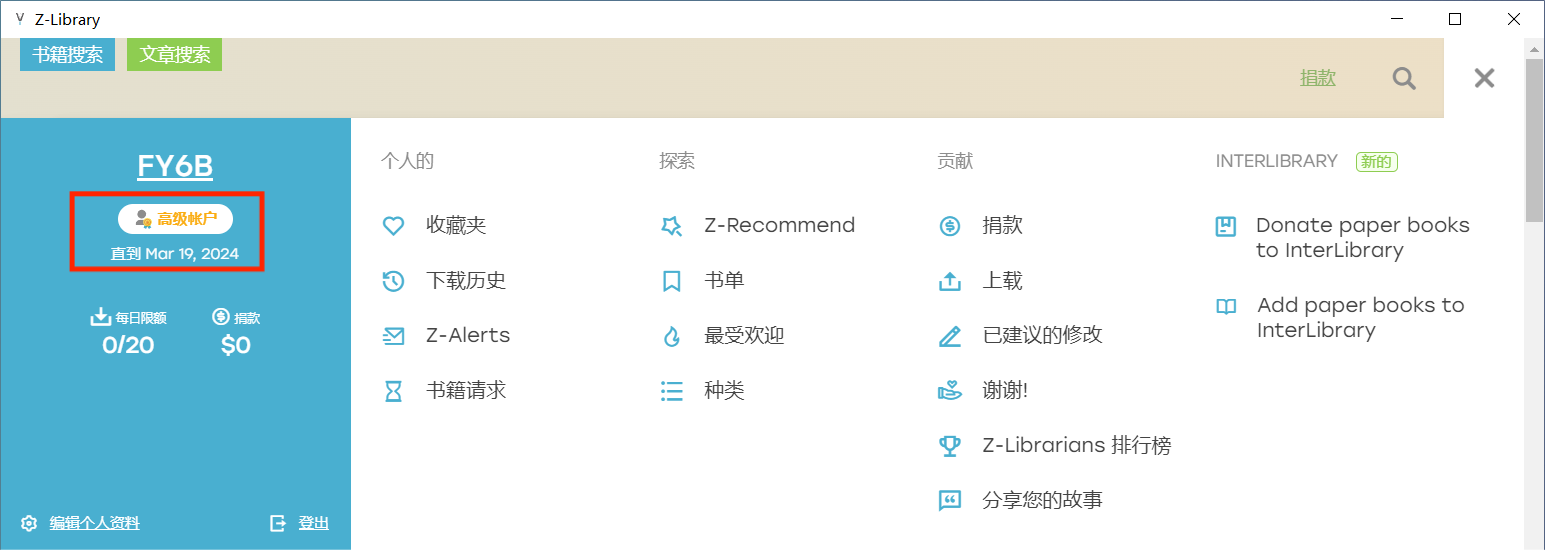
Task: Click the Z-Recommend star icon
Action: click(x=672, y=226)
